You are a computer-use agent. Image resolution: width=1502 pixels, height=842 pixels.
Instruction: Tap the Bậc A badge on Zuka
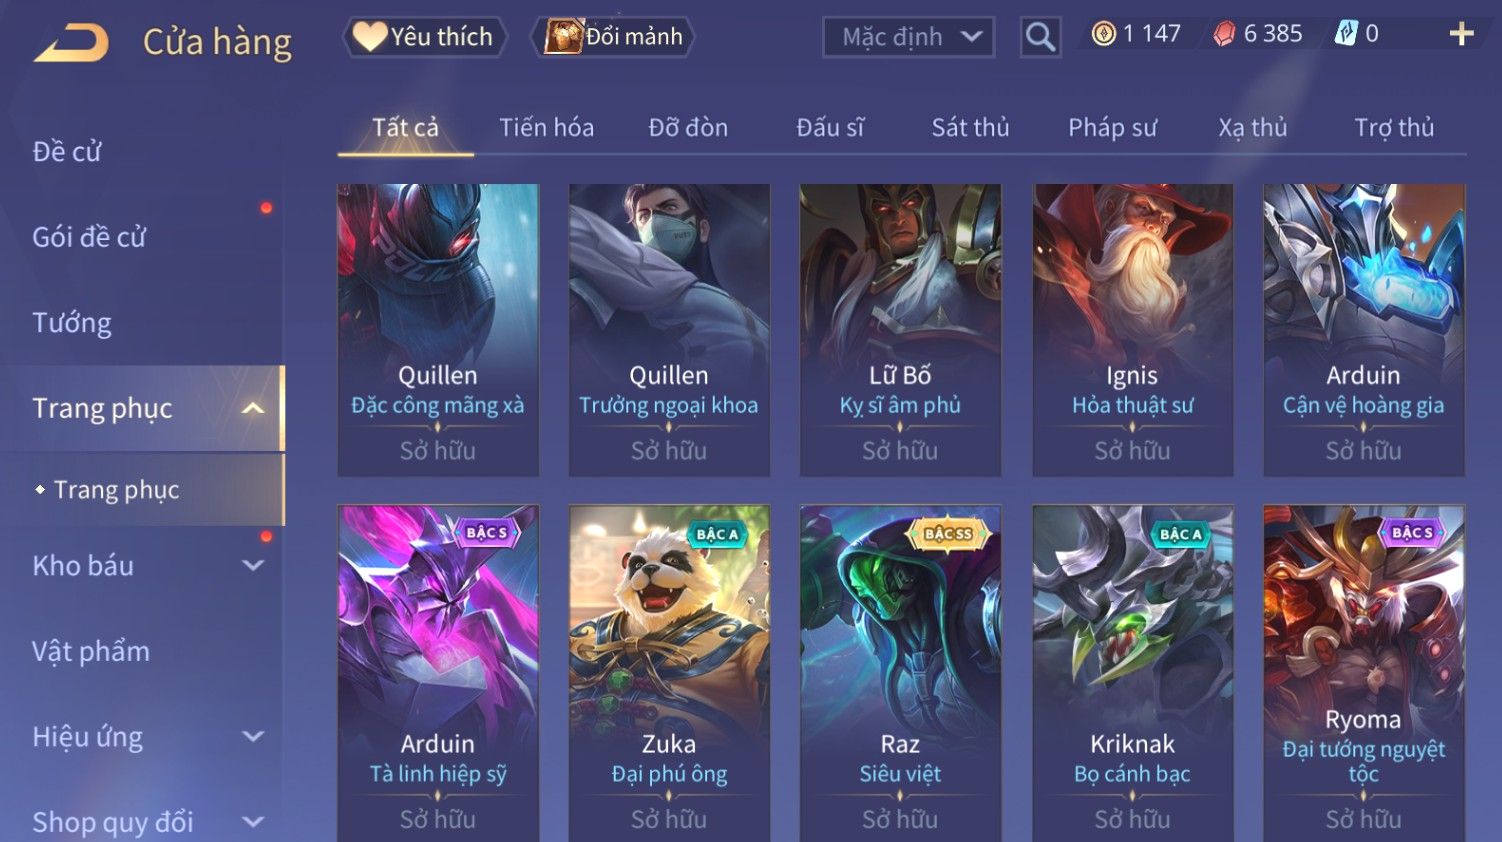point(717,534)
